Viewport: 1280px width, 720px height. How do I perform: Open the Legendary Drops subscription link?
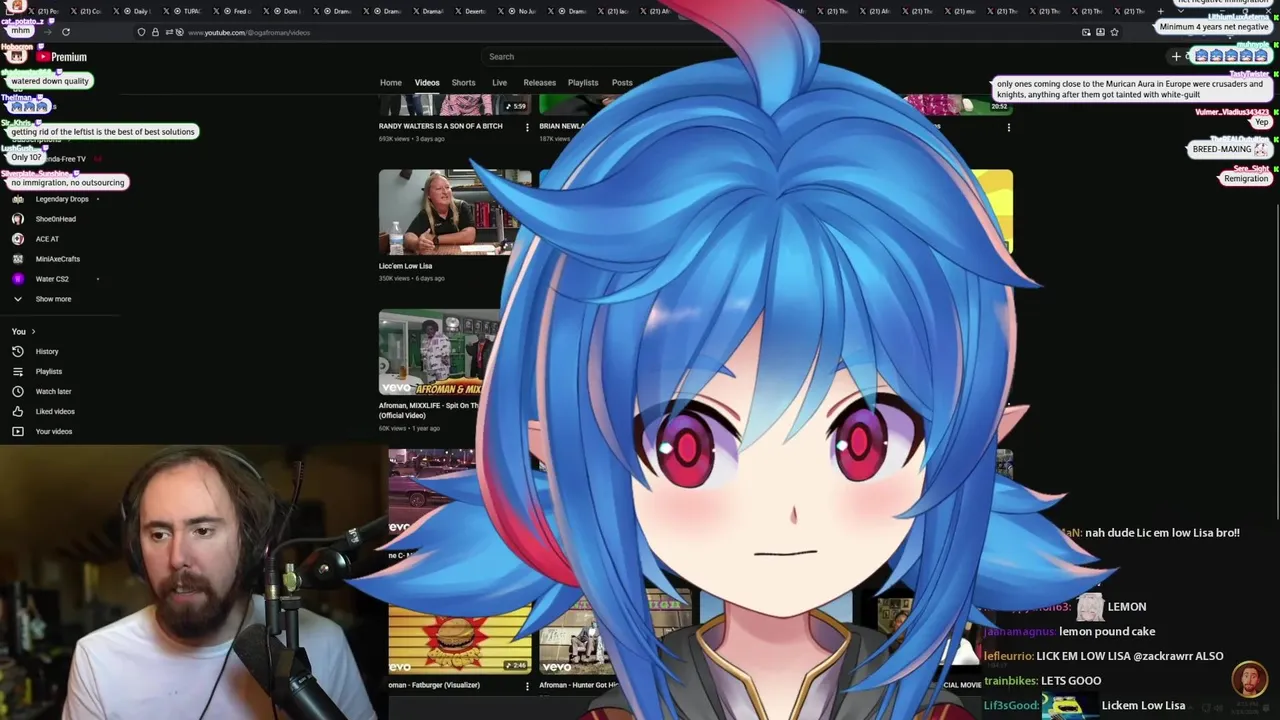pyautogui.click(x=62, y=199)
